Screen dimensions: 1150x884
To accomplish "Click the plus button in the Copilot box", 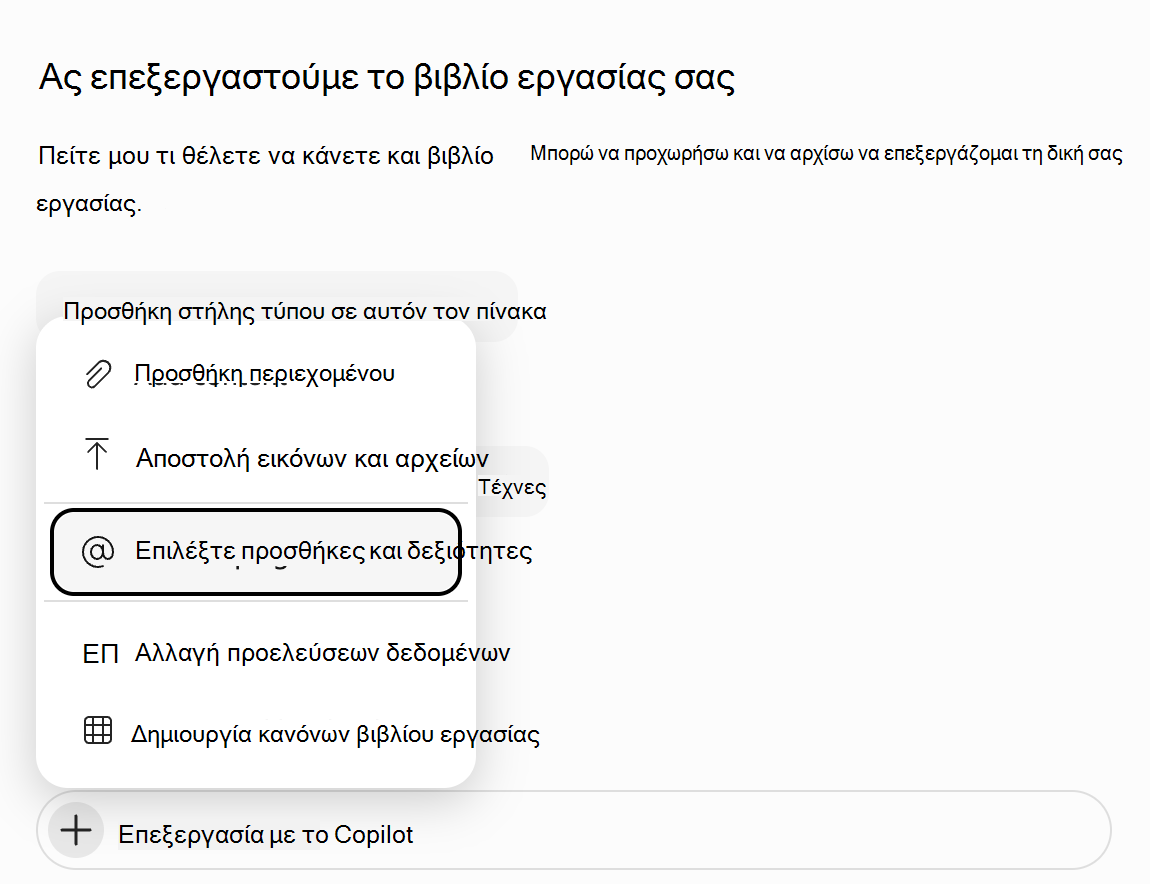I will pos(76,831).
